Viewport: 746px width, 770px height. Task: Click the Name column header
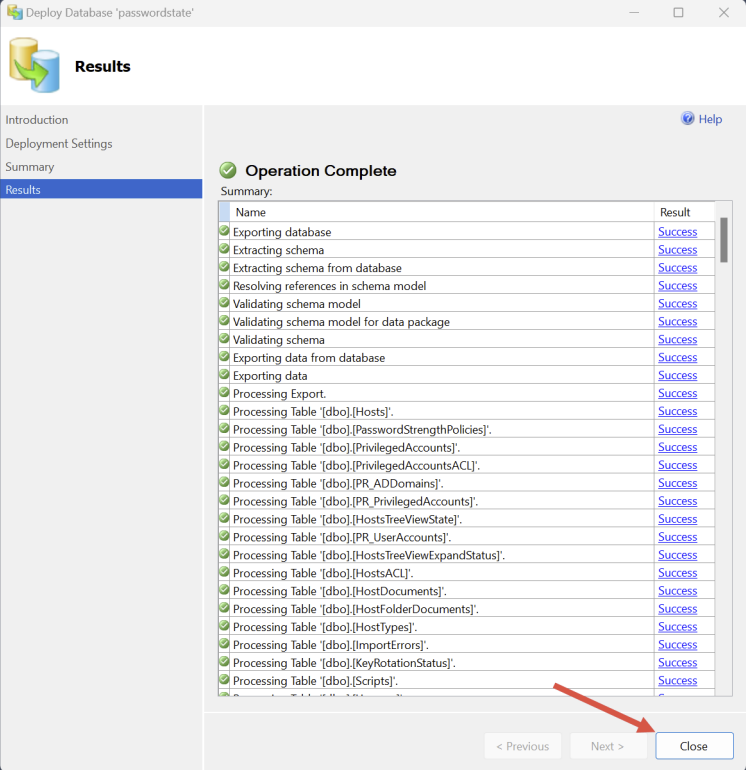442,212
